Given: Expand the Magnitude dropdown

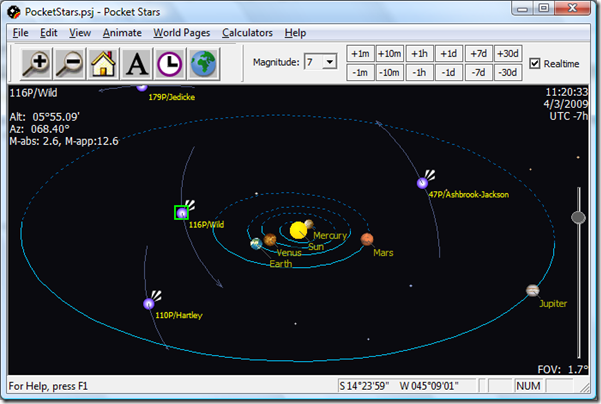Looking at the screenshot, I should pyautogui.click(x=329, y=63).
